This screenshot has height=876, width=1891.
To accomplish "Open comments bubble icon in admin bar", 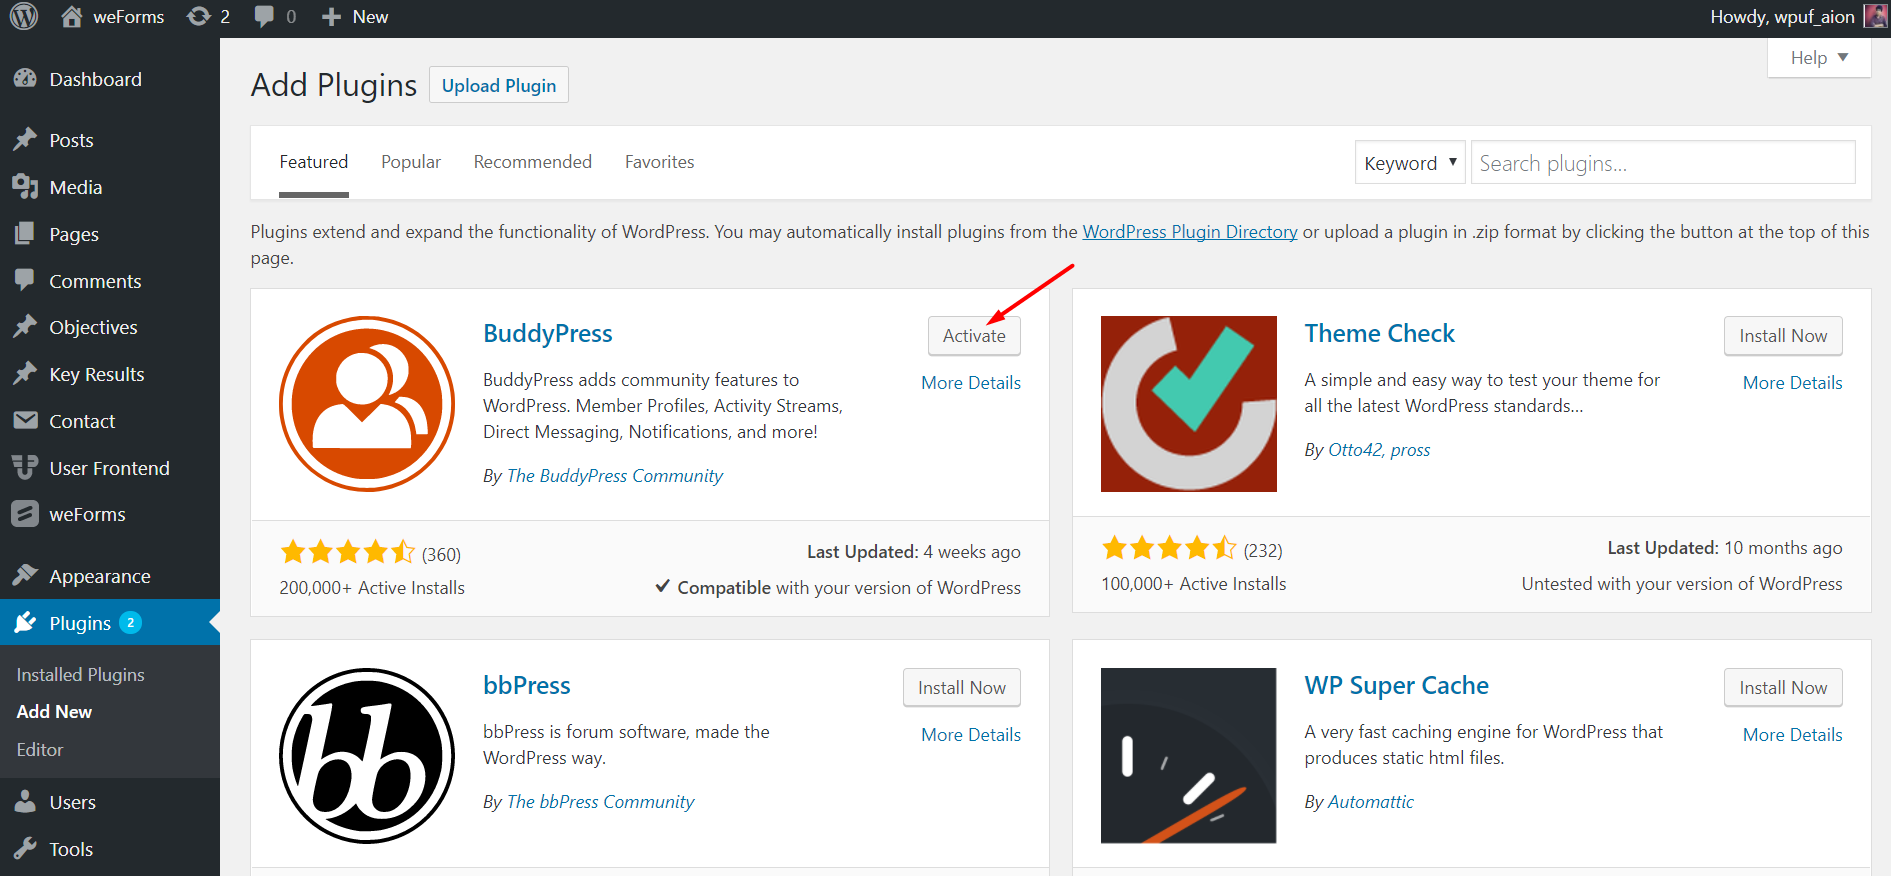I will (x=264, y=17).
